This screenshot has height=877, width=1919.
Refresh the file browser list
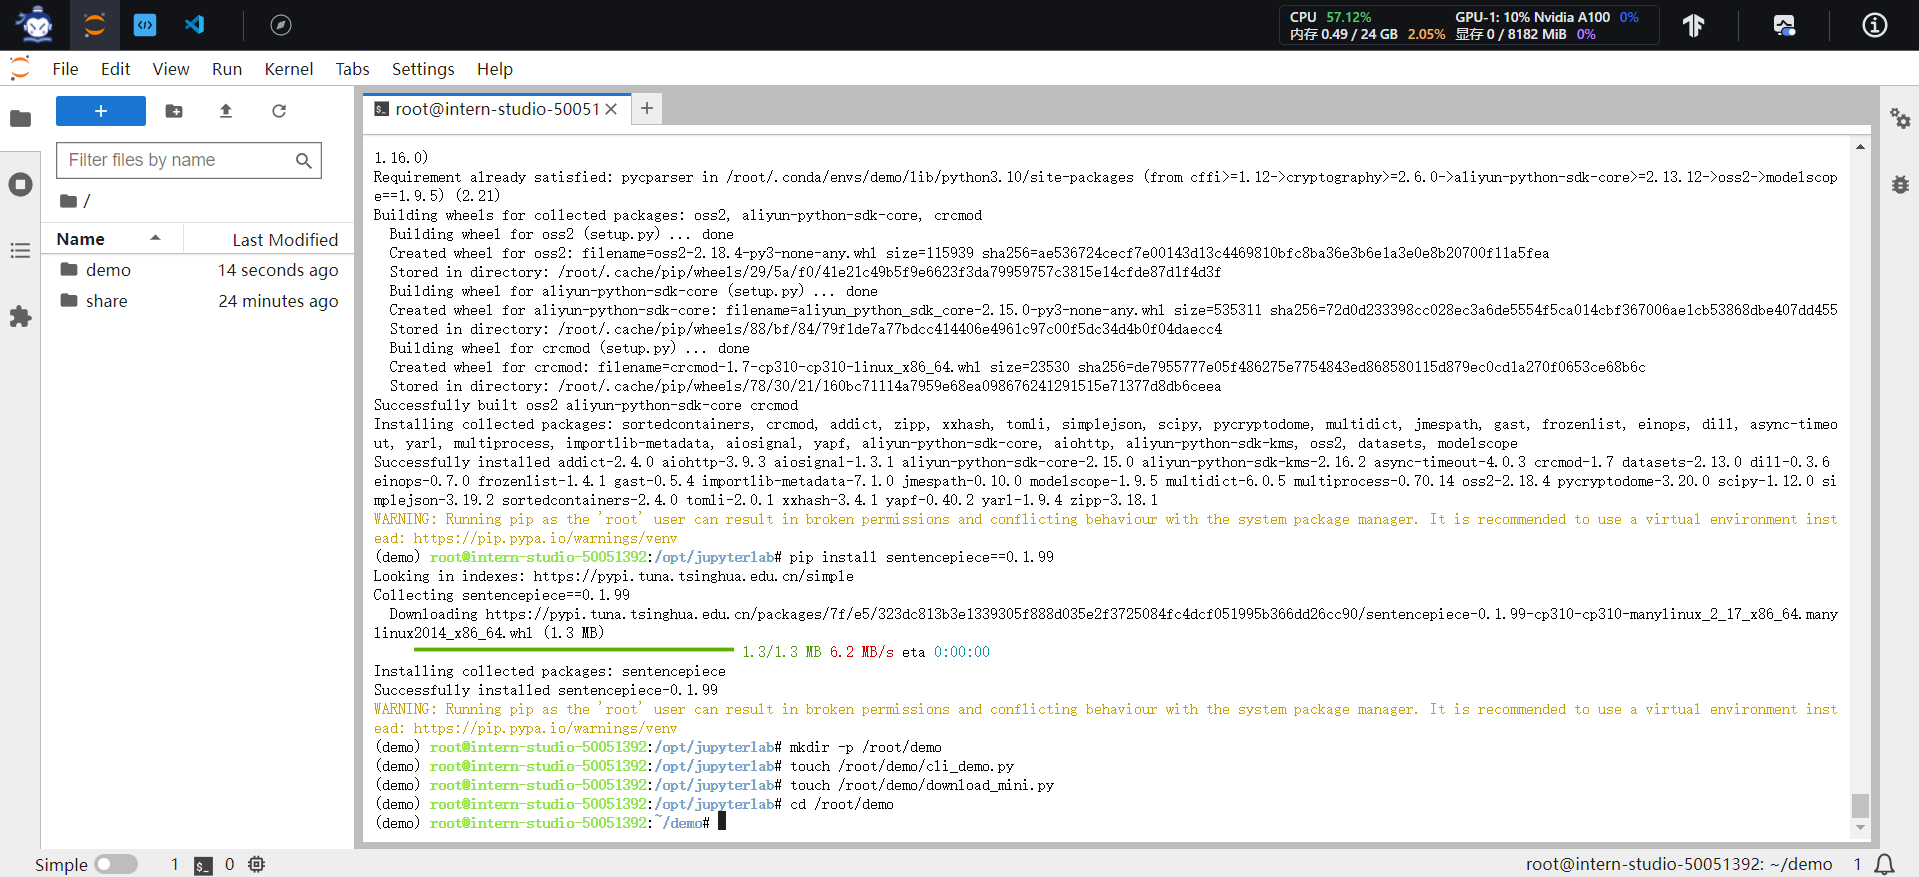tap(279, 111)
